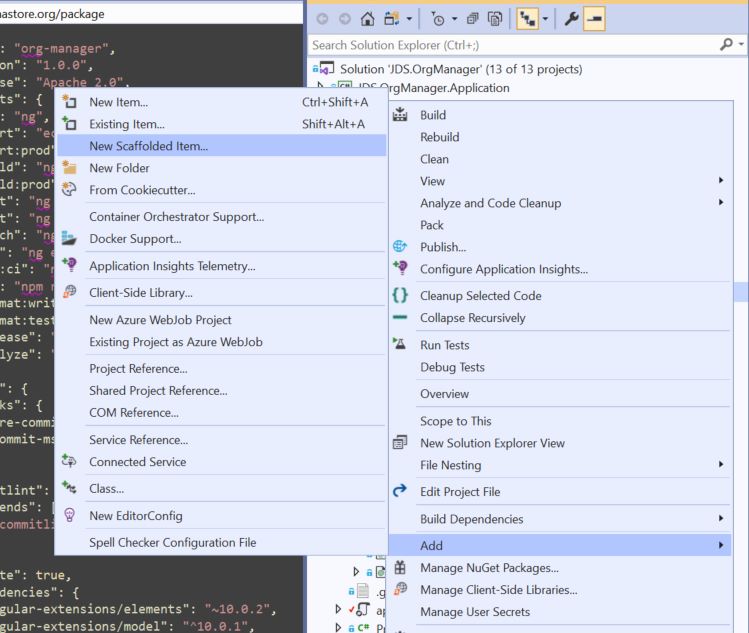Switch views using the solutions and folders icon
Viewport: 749px width, 633px height.
pyautogui.click(x=392, y=19)
